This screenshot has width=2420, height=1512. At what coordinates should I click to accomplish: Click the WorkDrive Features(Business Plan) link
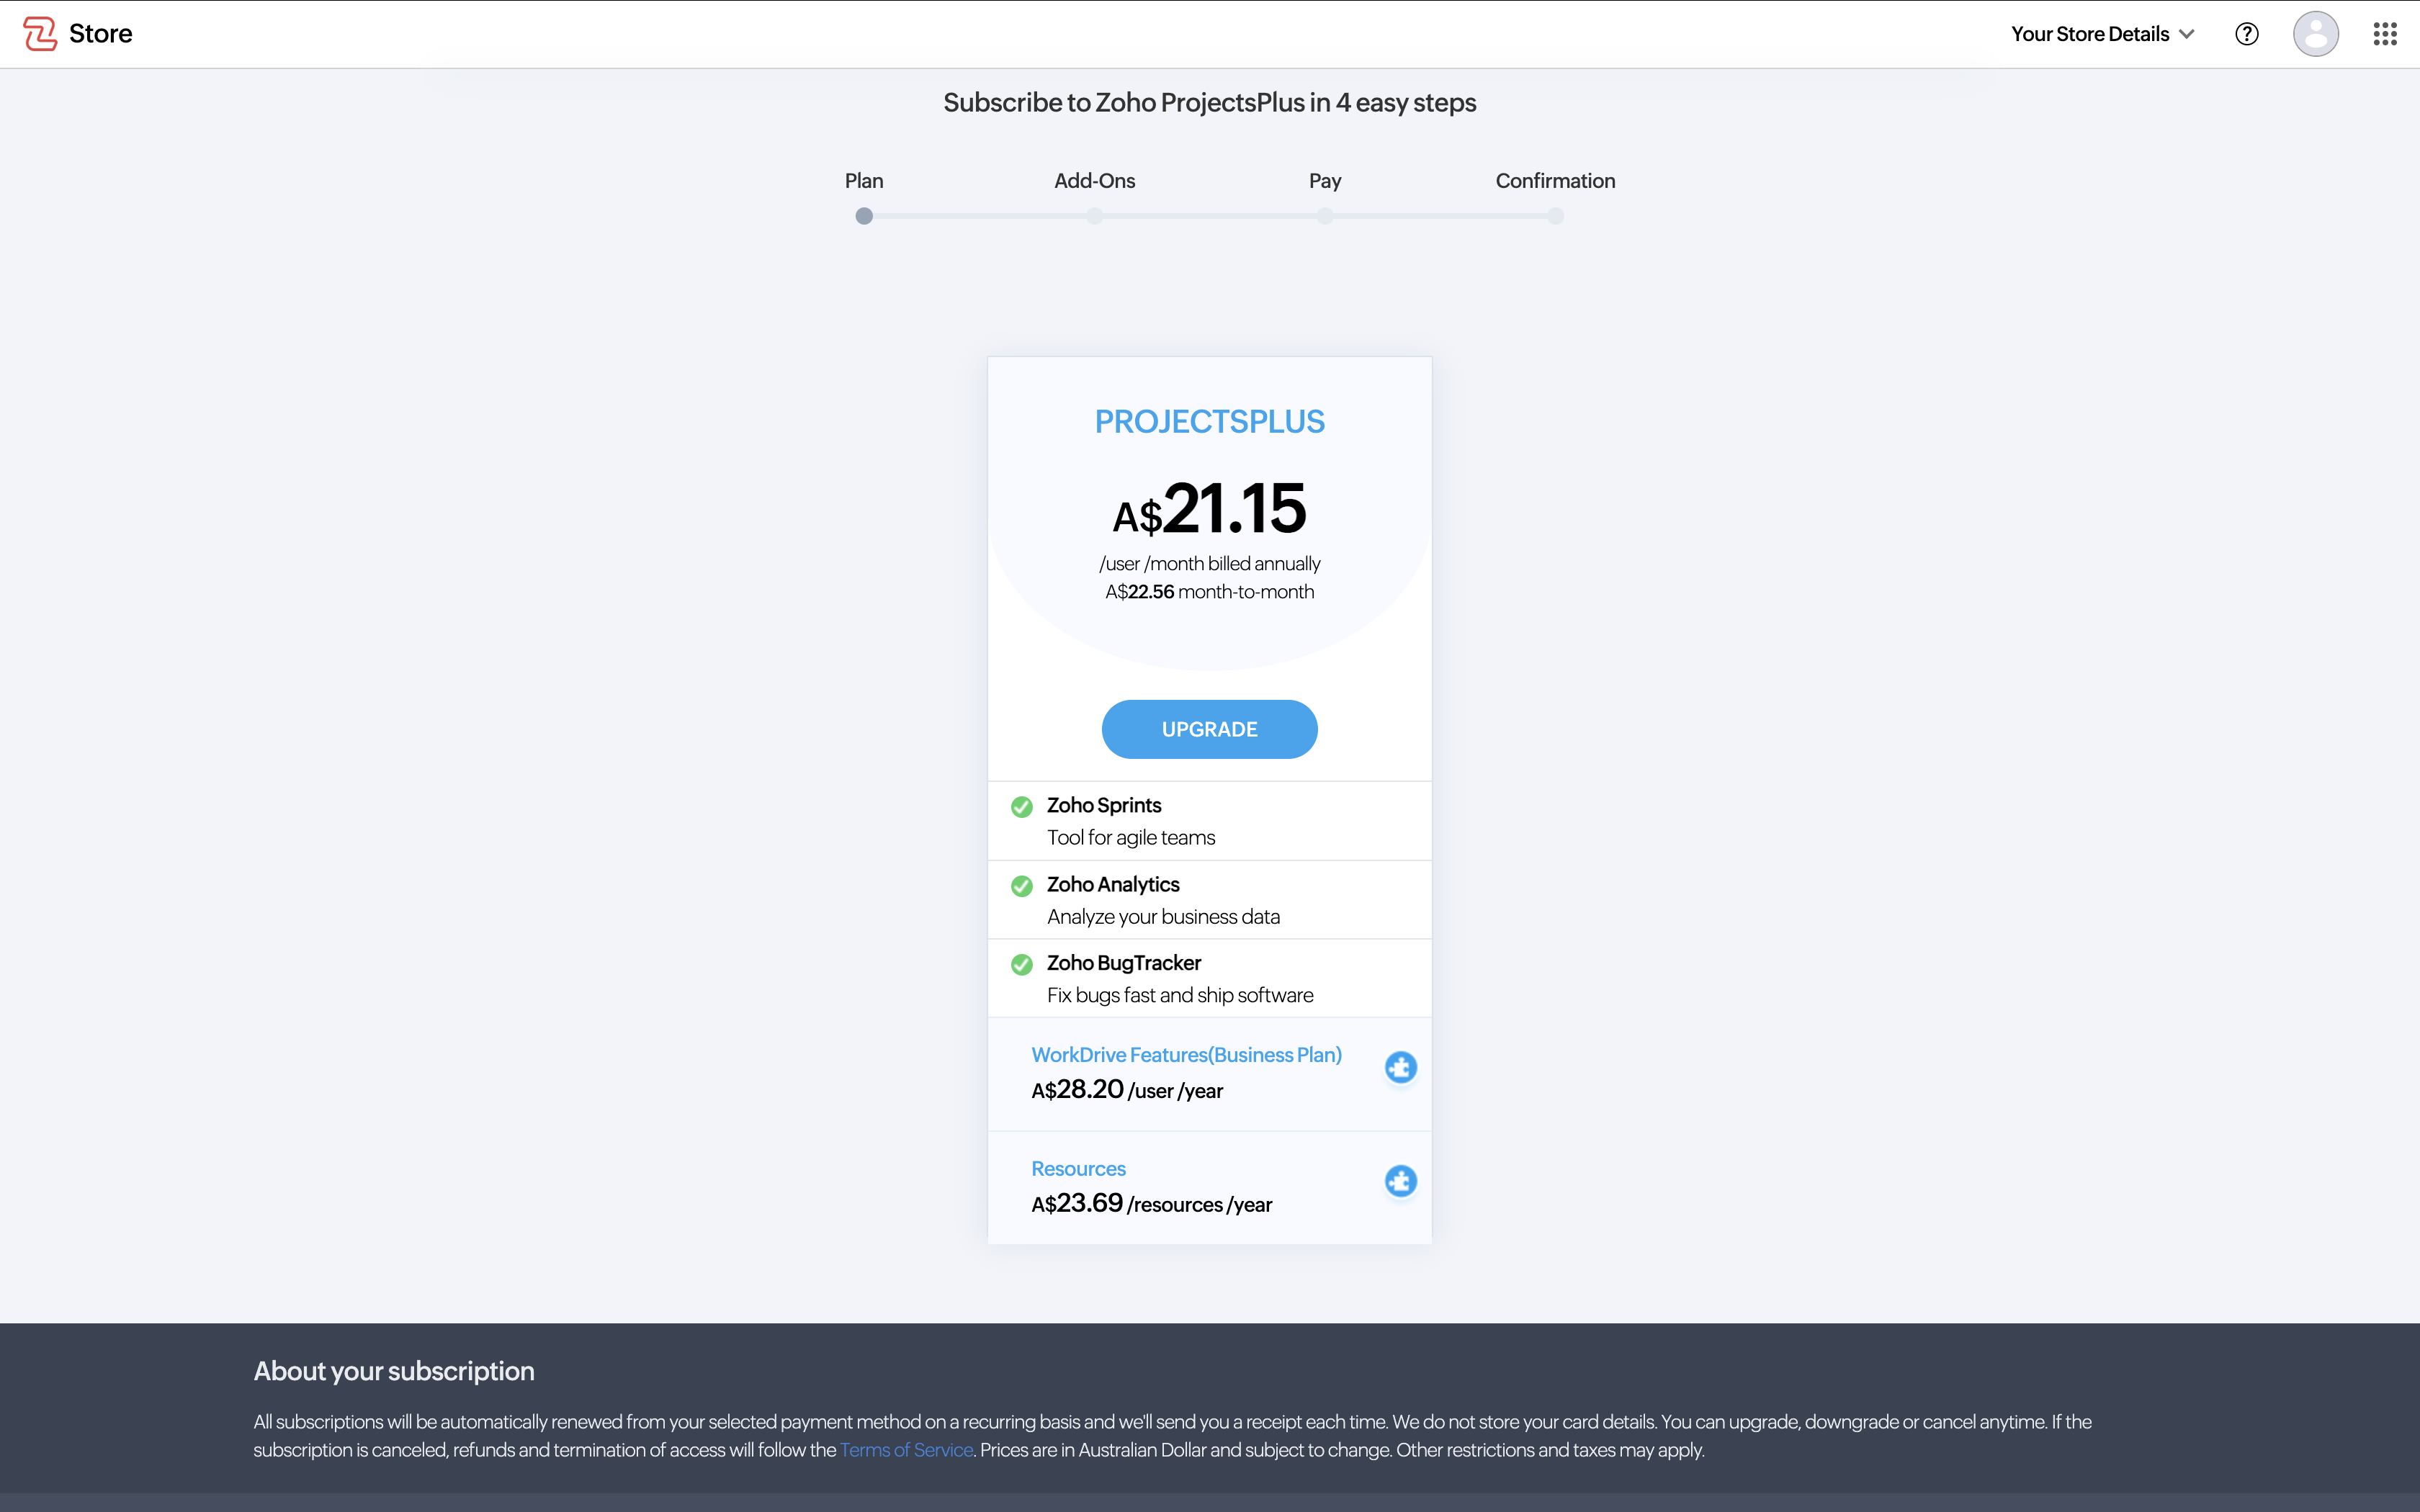coord(1186,1055)
